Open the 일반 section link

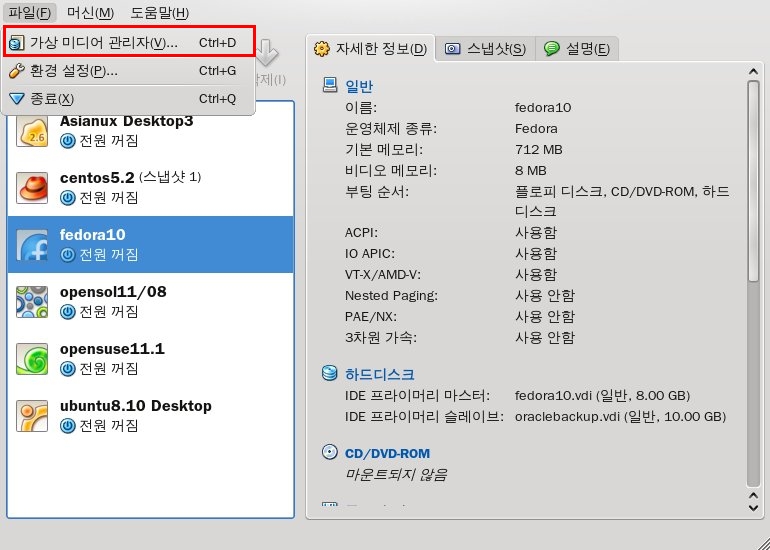coord(359,86)
